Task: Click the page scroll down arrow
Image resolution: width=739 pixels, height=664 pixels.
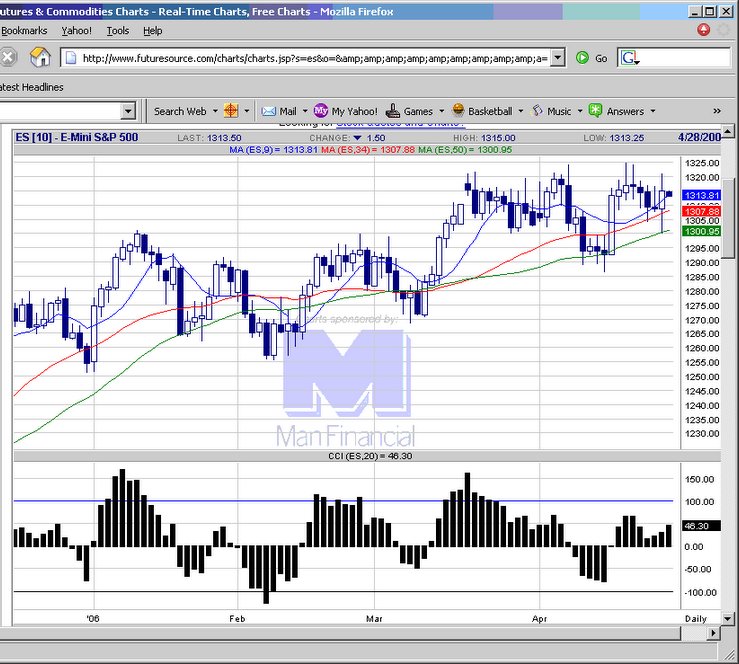Action: point(728,619)
